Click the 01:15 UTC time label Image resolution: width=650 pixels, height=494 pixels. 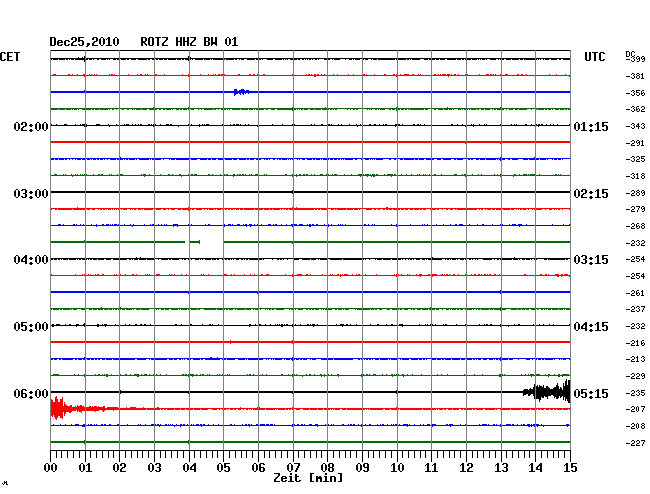click(591, 126)
